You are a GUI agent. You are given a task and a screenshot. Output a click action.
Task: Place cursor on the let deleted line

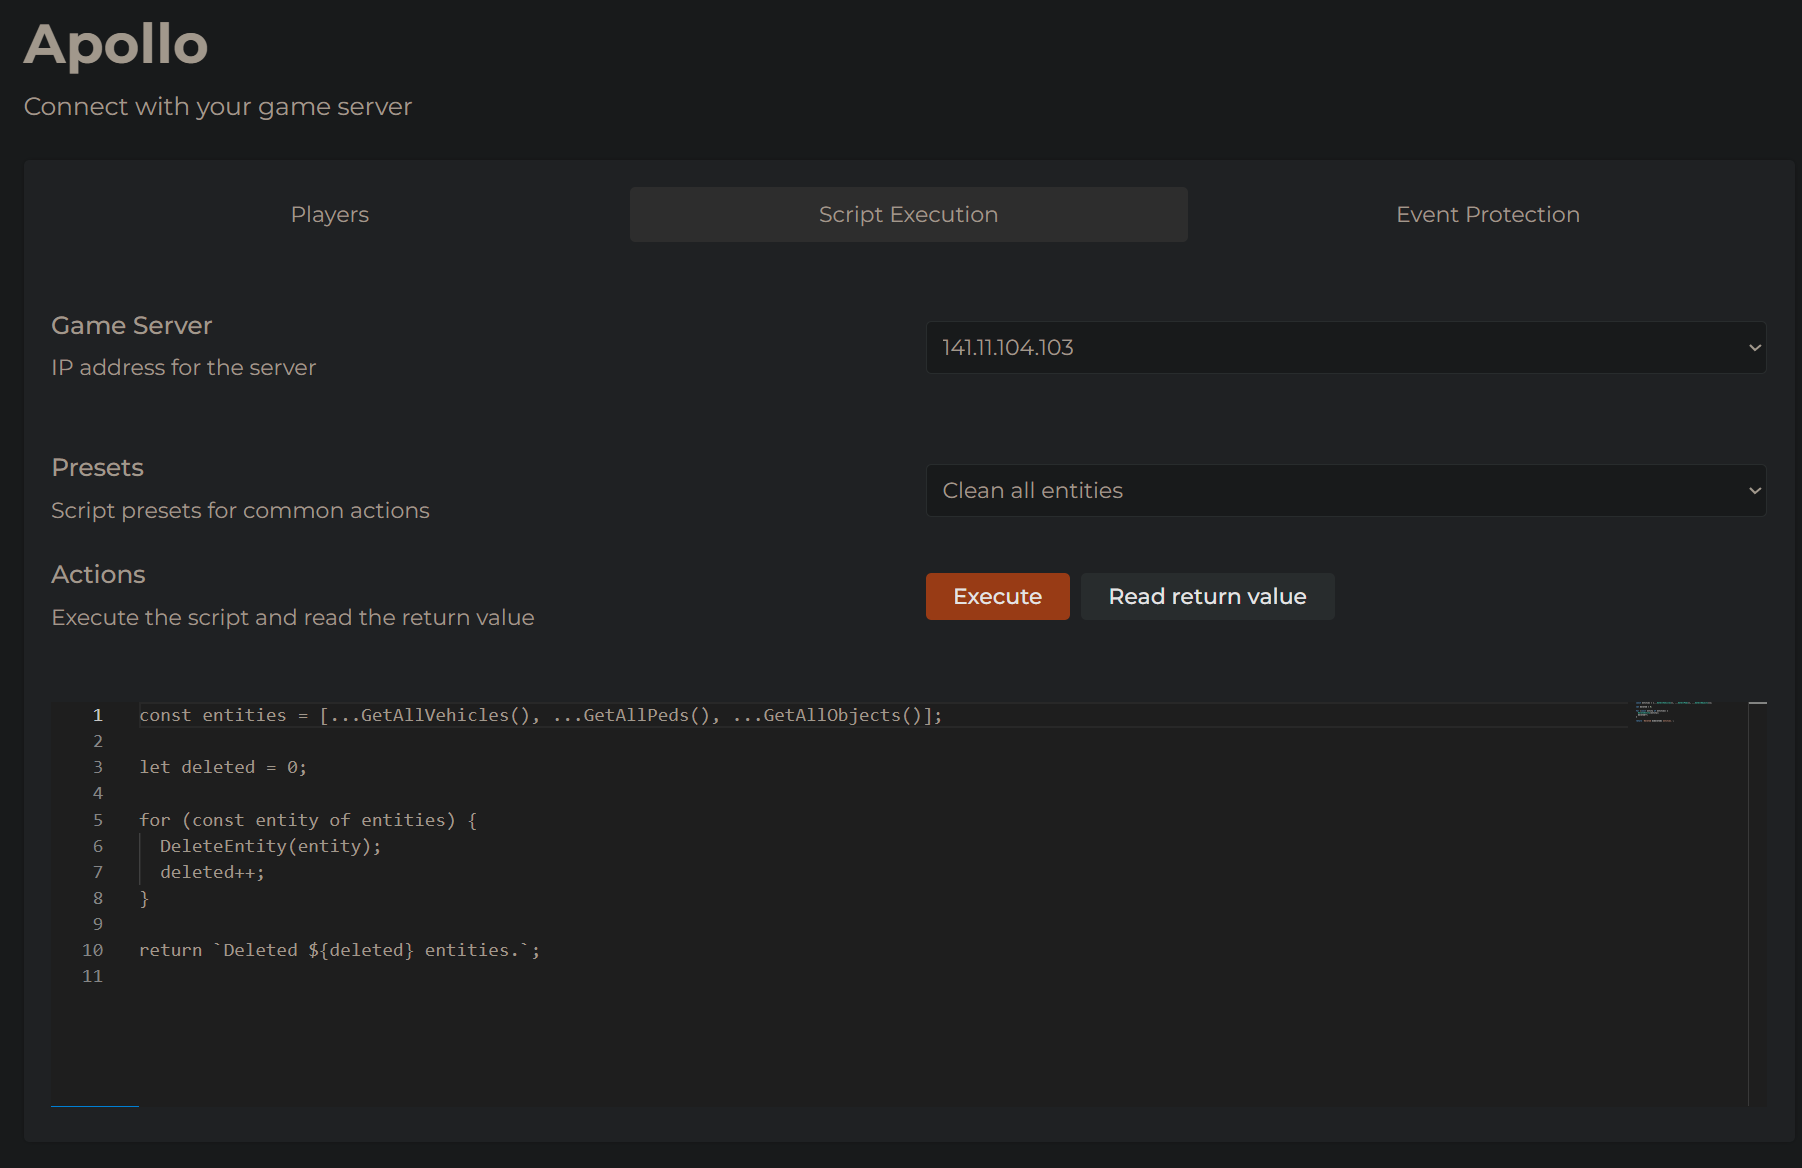pos(222,766)
